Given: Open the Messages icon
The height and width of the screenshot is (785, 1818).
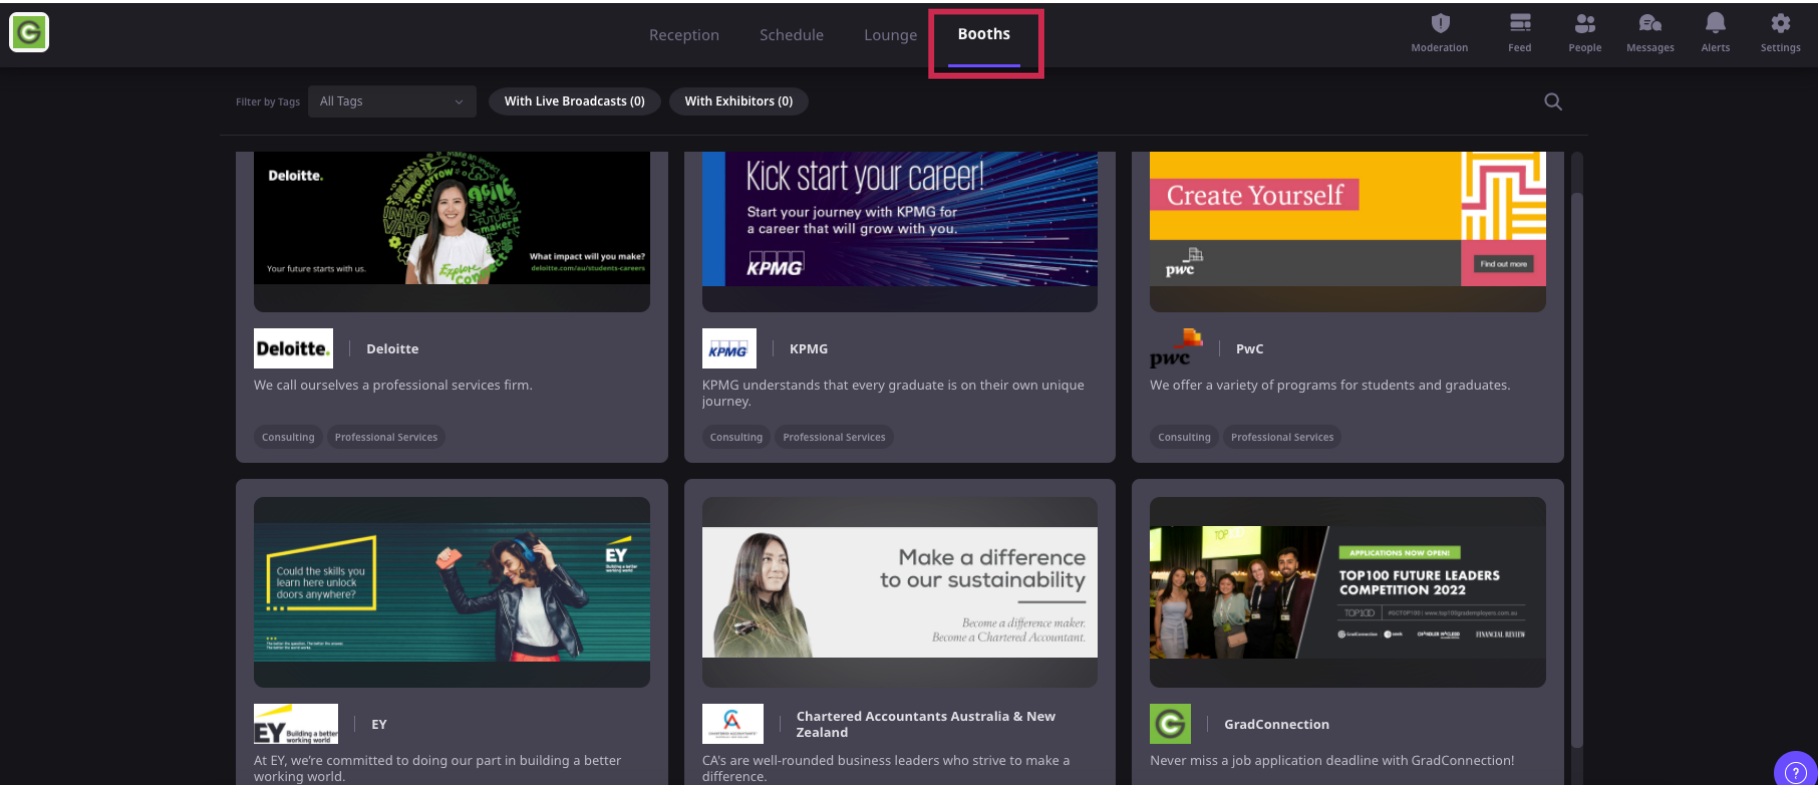Looking at the screenshot, I should coord(1650,24).
